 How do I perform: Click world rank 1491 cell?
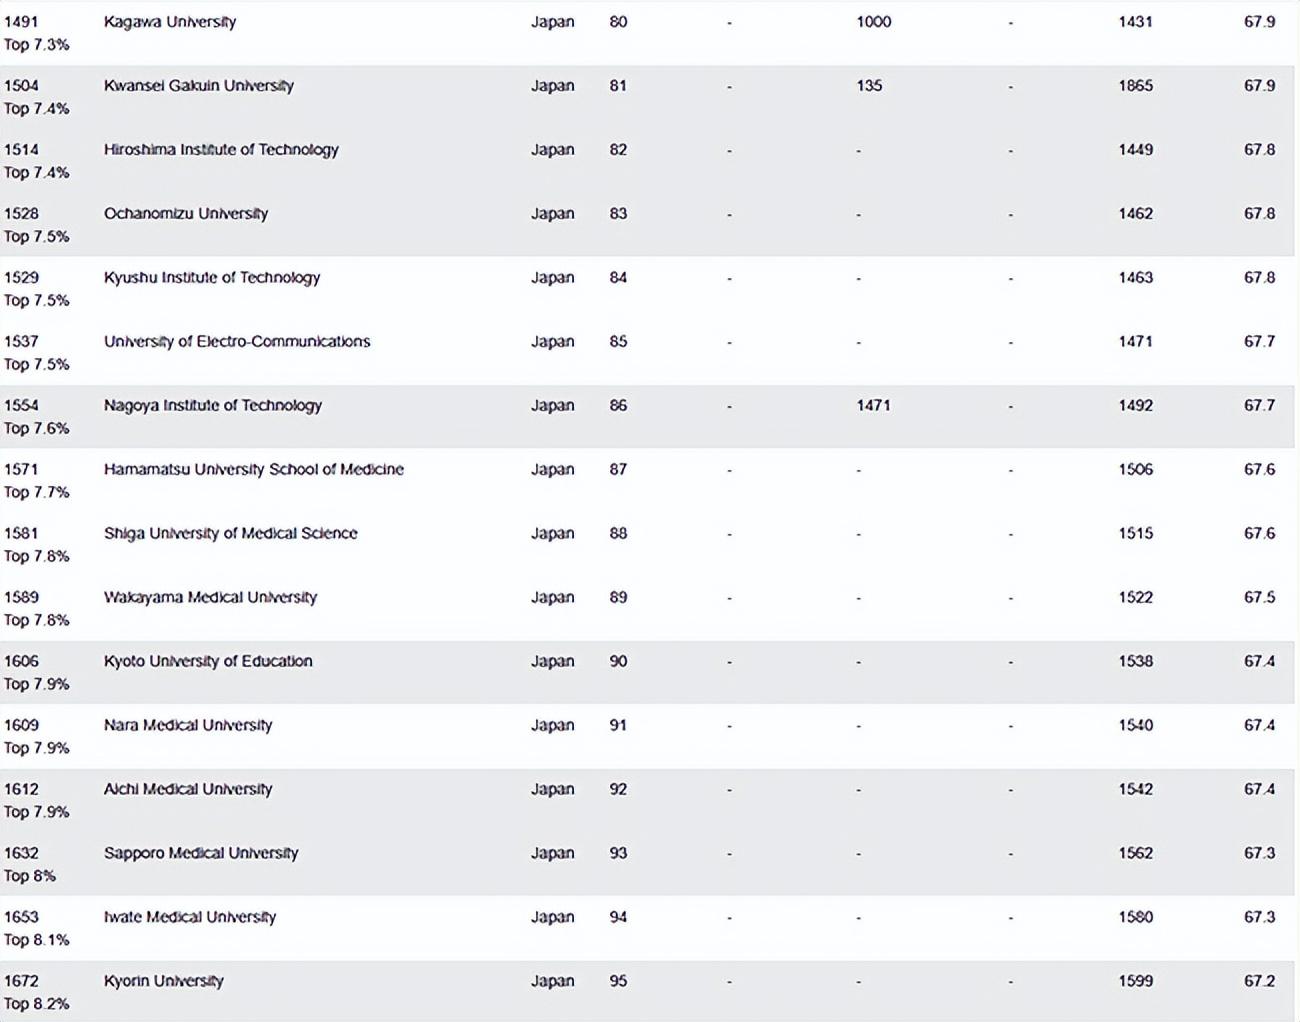[21, 22]
